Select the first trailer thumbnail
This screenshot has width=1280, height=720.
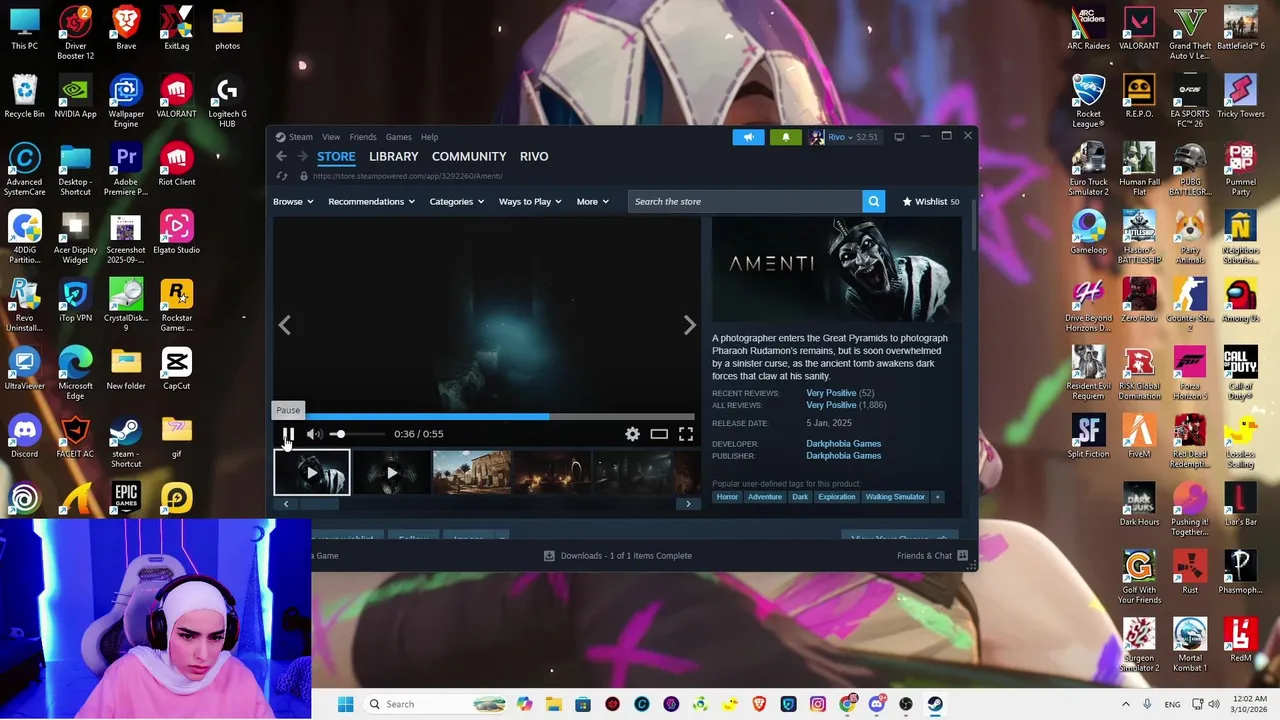click(x=312, y=473)
